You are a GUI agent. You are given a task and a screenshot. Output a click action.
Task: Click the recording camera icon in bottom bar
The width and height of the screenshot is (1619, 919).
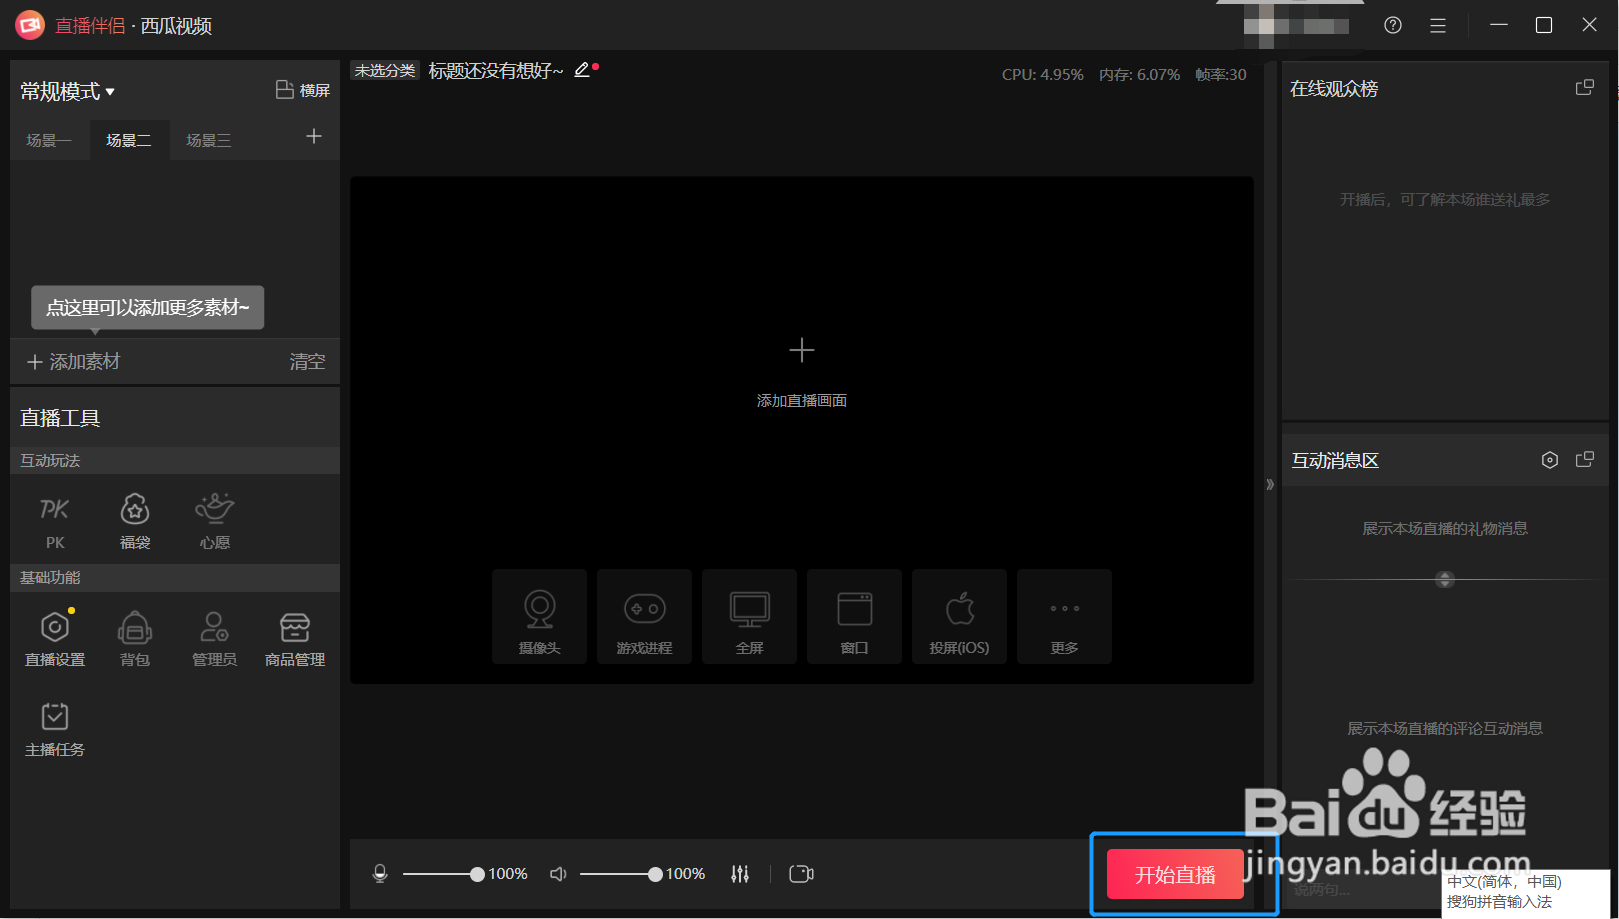(x=801, y=874)
